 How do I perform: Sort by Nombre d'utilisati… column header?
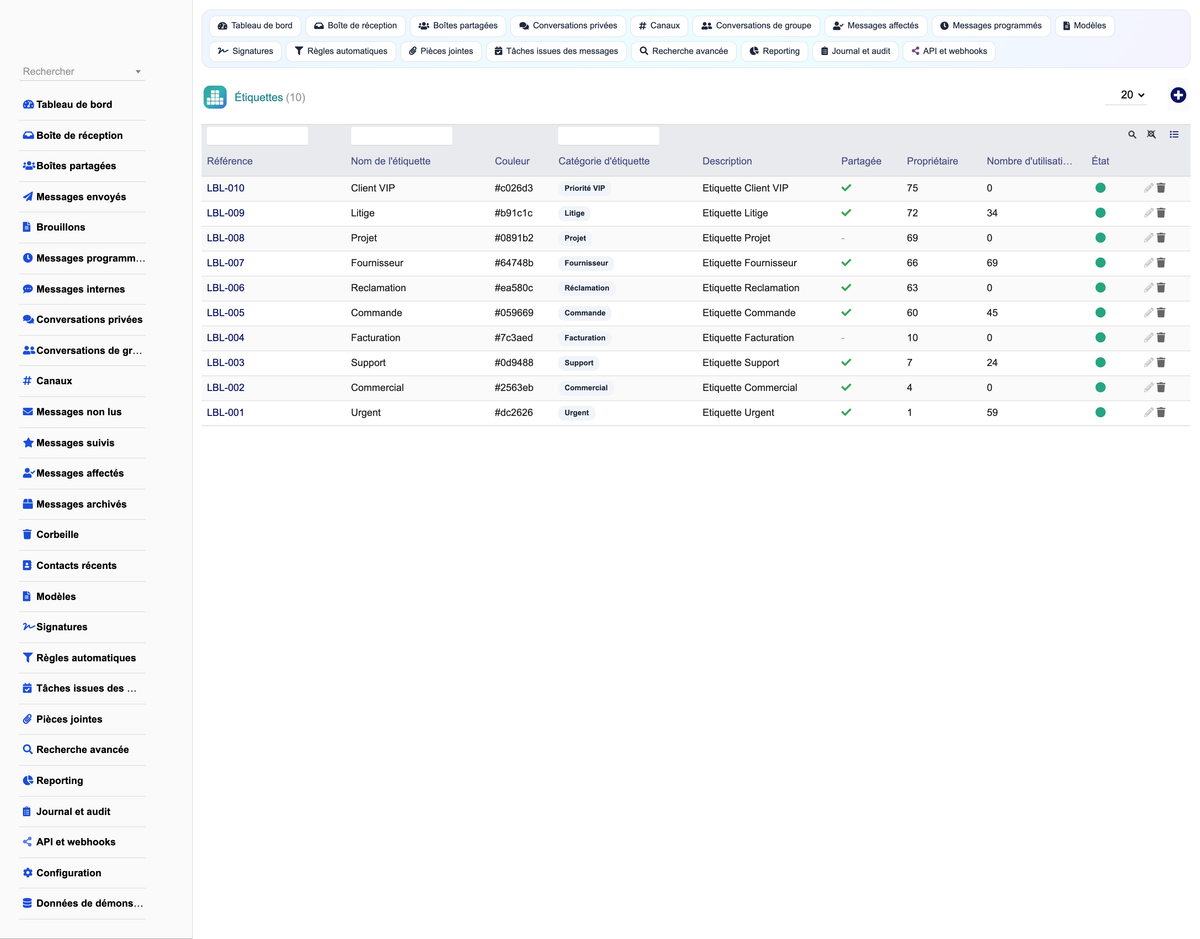click(x=1030, y=161)
